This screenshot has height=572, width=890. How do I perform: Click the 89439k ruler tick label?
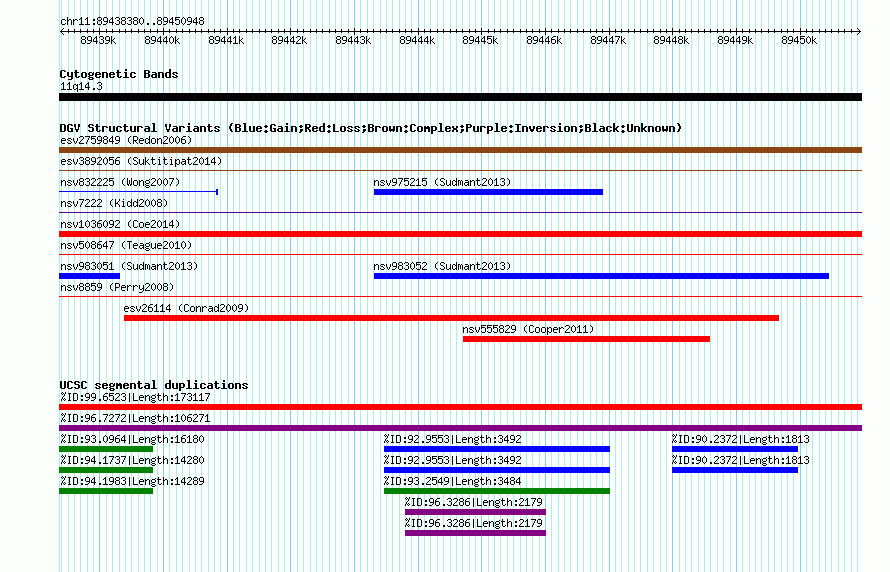(98, 40)
